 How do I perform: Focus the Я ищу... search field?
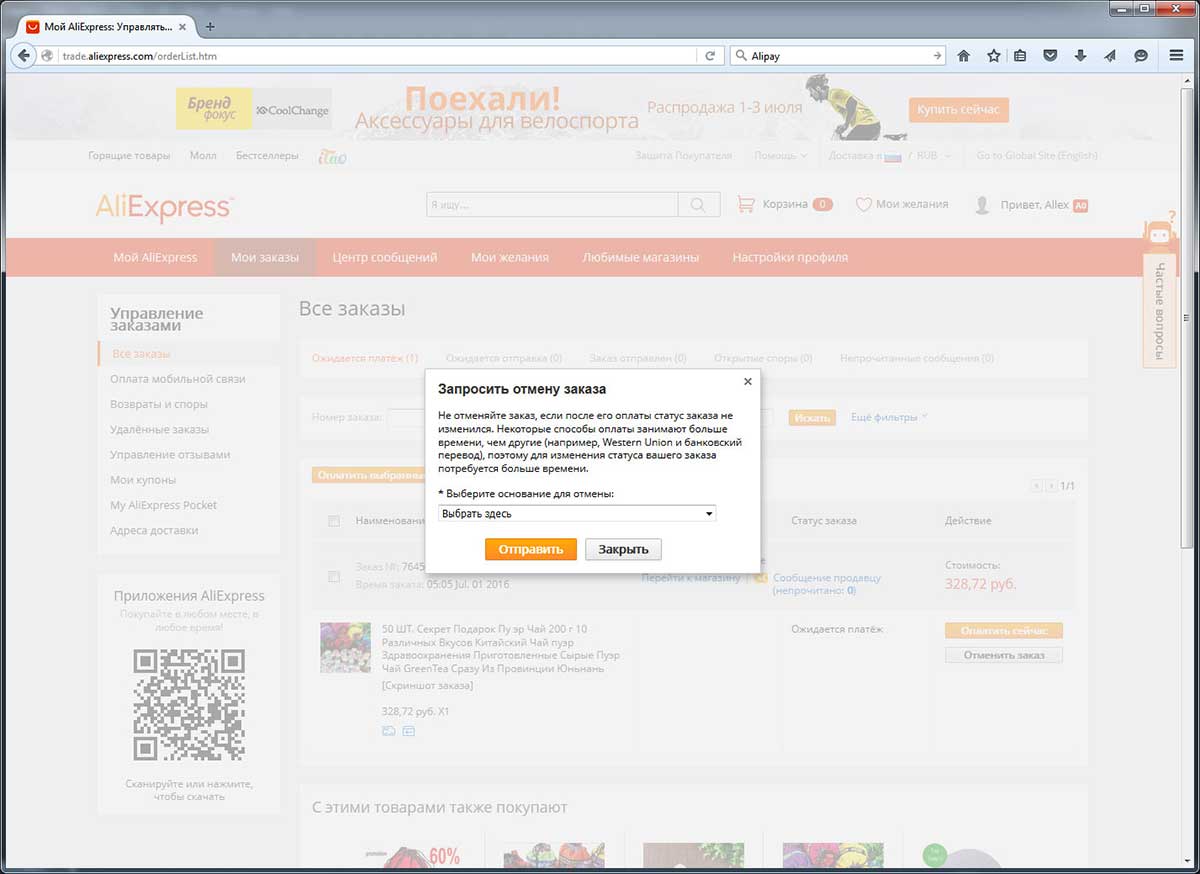point(552,205)
